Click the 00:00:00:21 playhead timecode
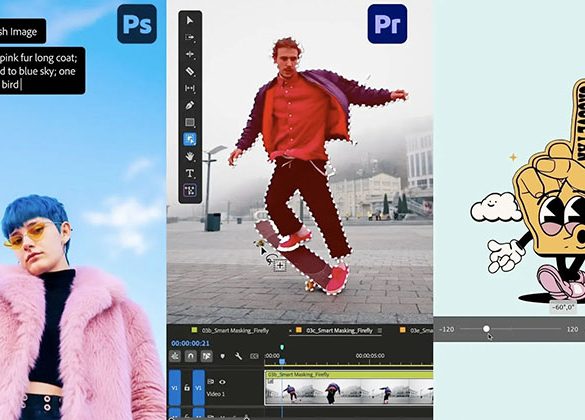 tap(190, 343)
